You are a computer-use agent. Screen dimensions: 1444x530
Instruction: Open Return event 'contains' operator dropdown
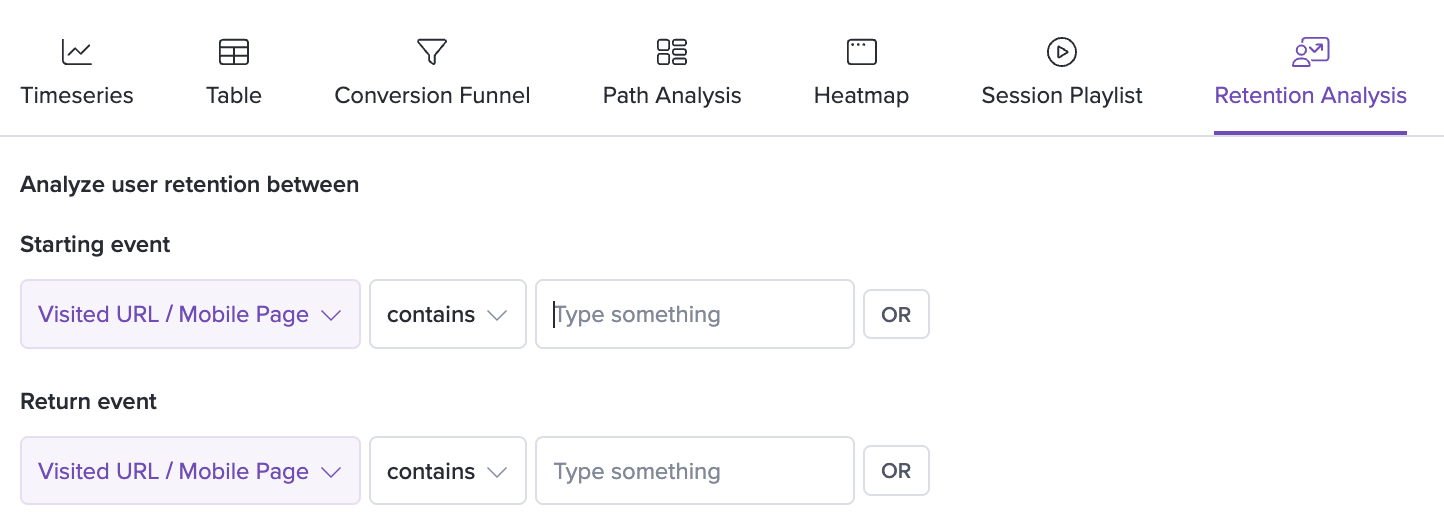pos(448,471)
